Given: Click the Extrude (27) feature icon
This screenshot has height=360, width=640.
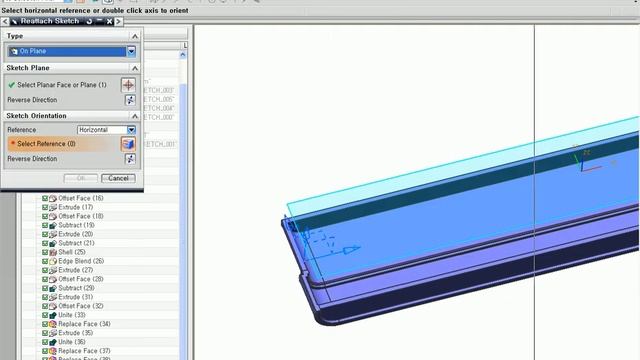Looking at the screenshot, I should point(53,270).
